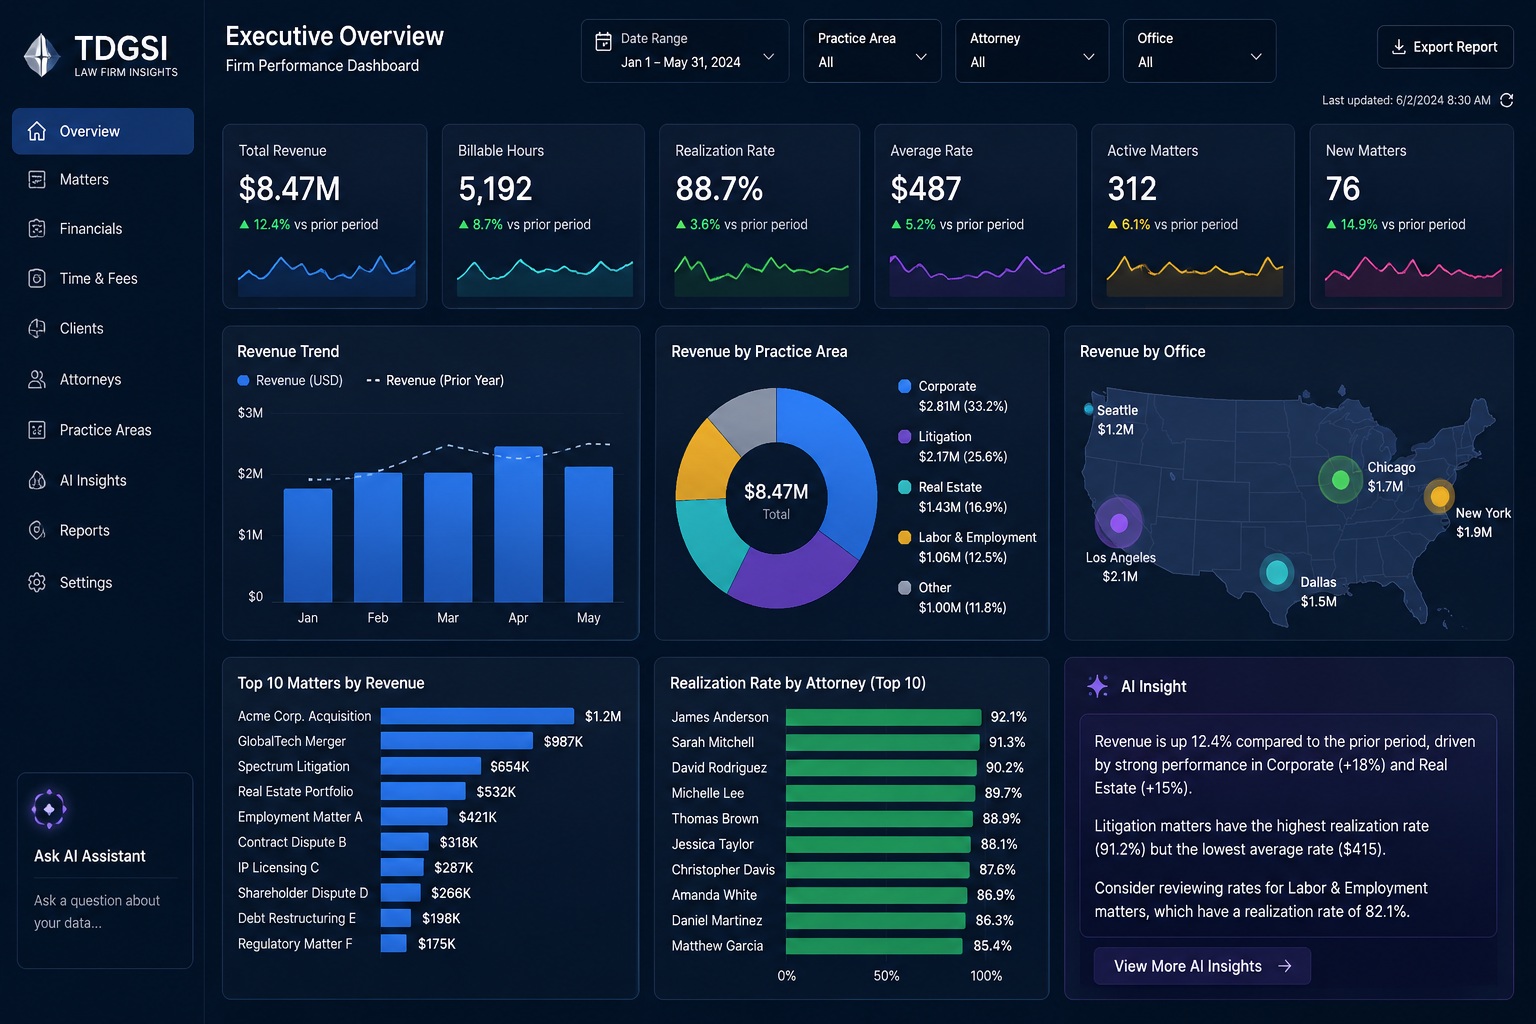Image resolution: width=1536 pixels, height=1024 pixels.
Task: Go to Overview in the sidebar
Action: [103, 131]
